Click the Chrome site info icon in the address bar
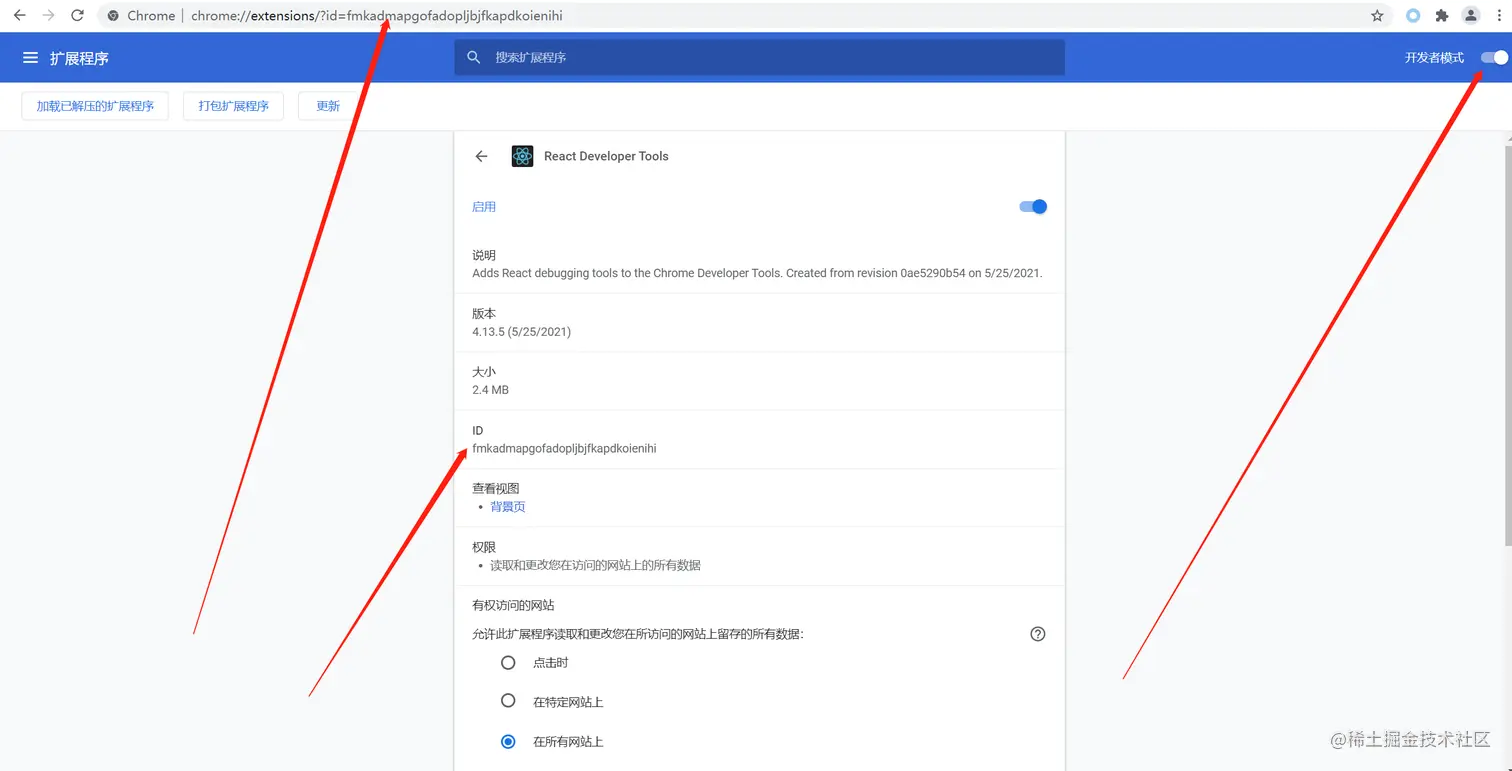Viewport: 1512px width, 771px height. (113, 16)
